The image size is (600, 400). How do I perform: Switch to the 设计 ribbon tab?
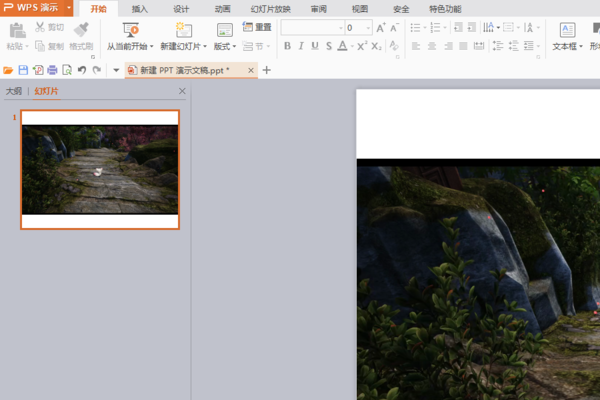click(x=181, y=9)
